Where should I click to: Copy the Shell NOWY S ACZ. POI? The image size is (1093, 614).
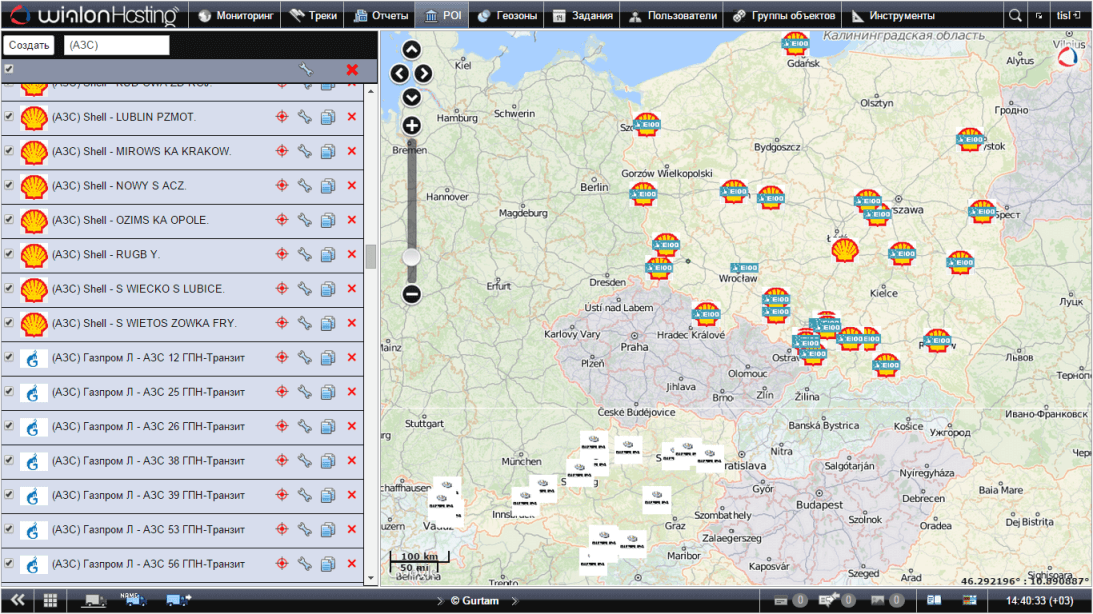[x=328, y=186]
